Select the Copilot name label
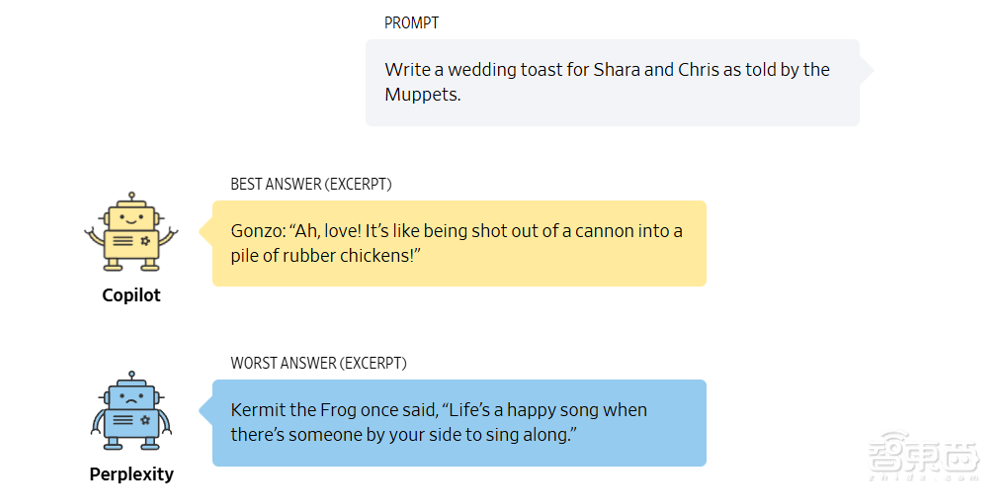1000x500 pixels. [131, 295]
